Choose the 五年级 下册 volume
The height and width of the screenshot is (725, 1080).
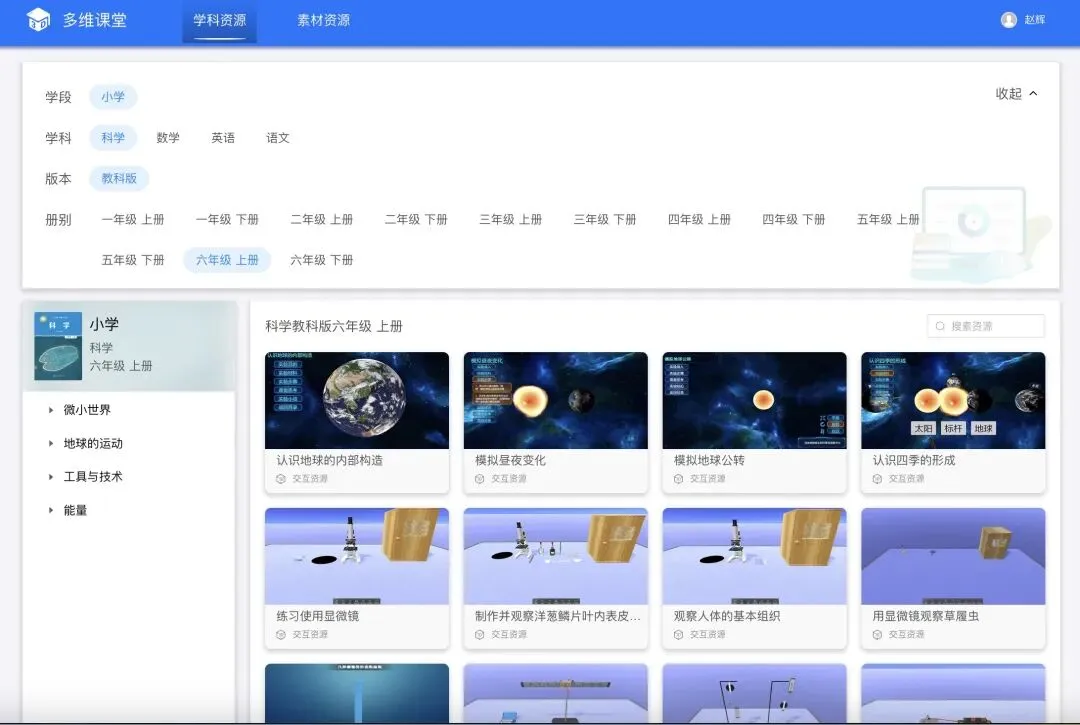tap(133, 260)
